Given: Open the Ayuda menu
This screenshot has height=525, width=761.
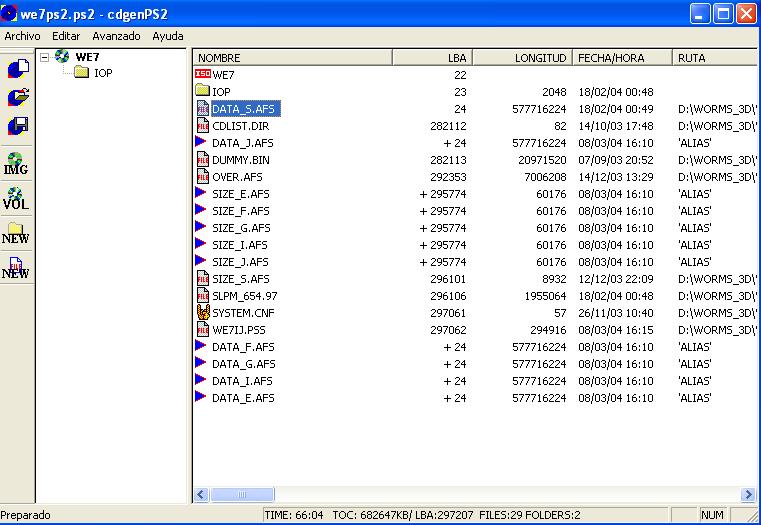Looking at the screenshot, I should click(168, 36).
